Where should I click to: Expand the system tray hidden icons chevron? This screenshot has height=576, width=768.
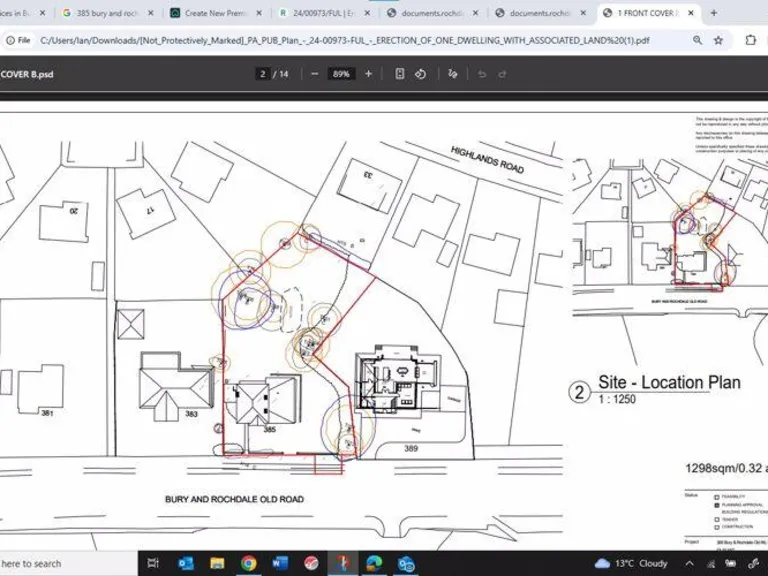(x=691, y=564)
